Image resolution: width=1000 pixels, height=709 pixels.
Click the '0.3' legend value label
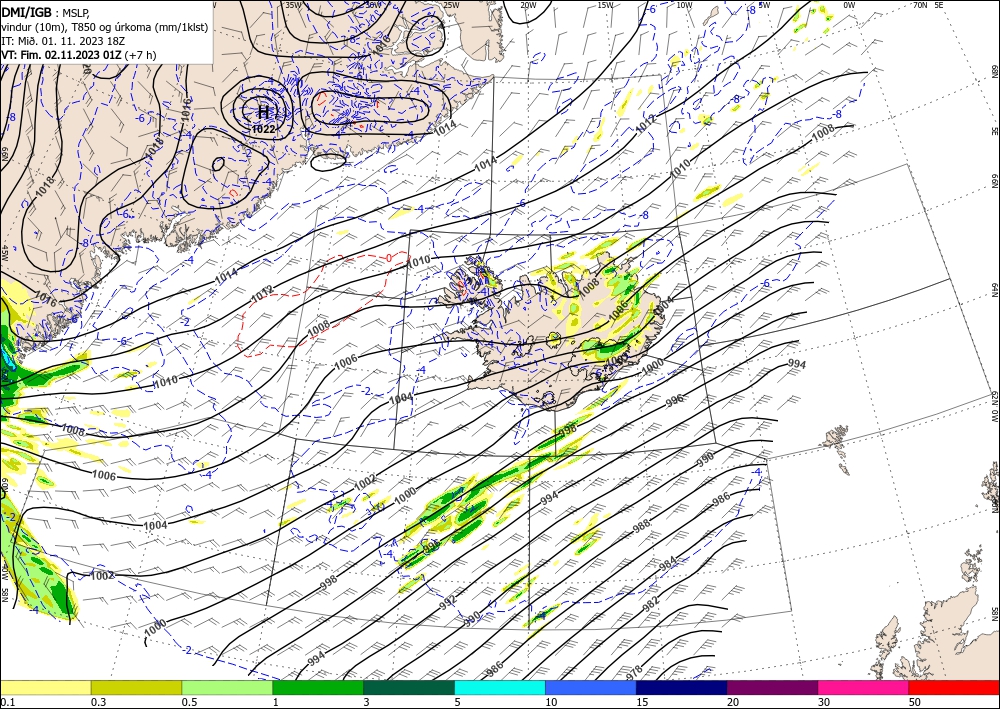pyautogui.click(x=98, y=702)
